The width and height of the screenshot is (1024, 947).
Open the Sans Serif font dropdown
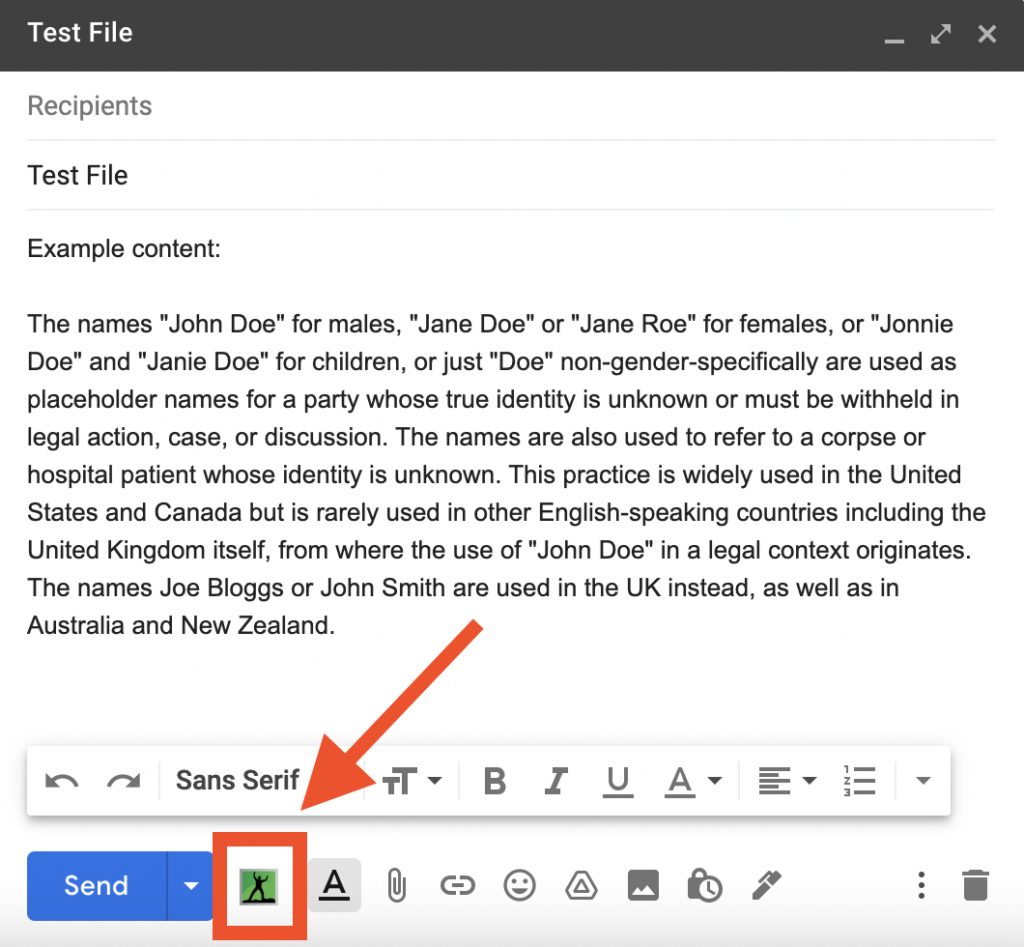coord(237,780)
